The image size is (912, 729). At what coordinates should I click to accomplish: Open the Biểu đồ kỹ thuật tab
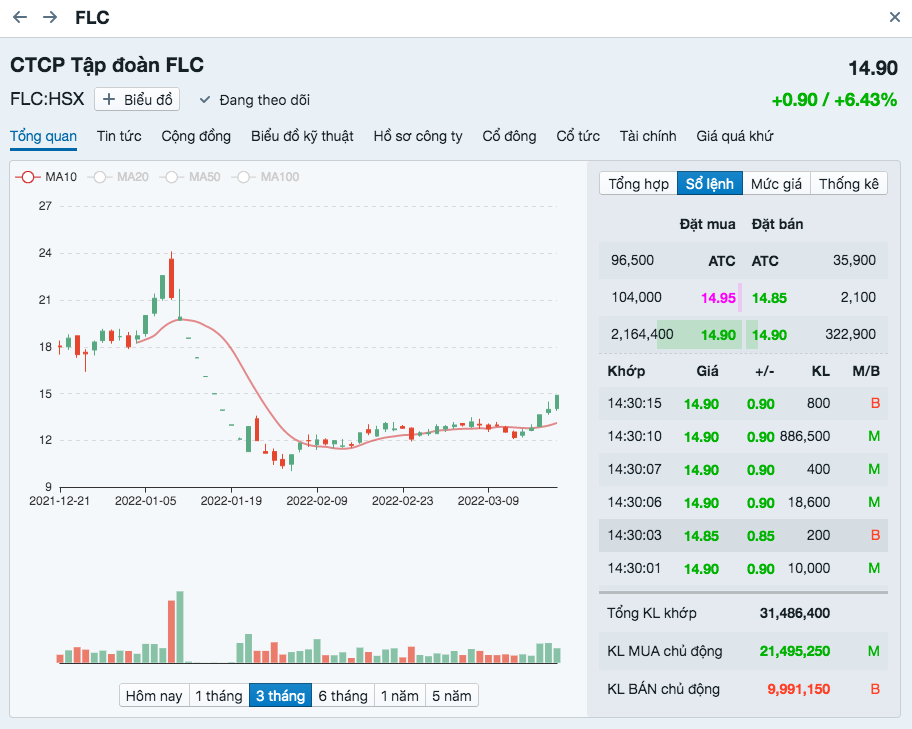point(302,136)
